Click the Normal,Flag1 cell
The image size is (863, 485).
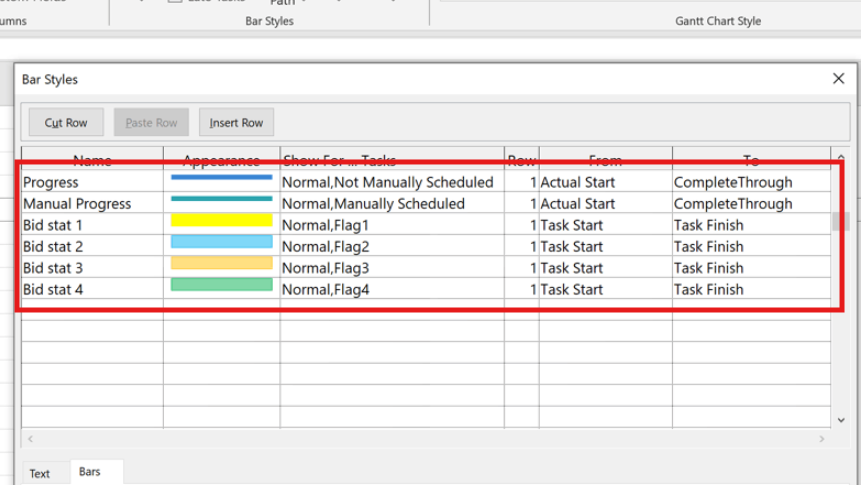point(392,225)
